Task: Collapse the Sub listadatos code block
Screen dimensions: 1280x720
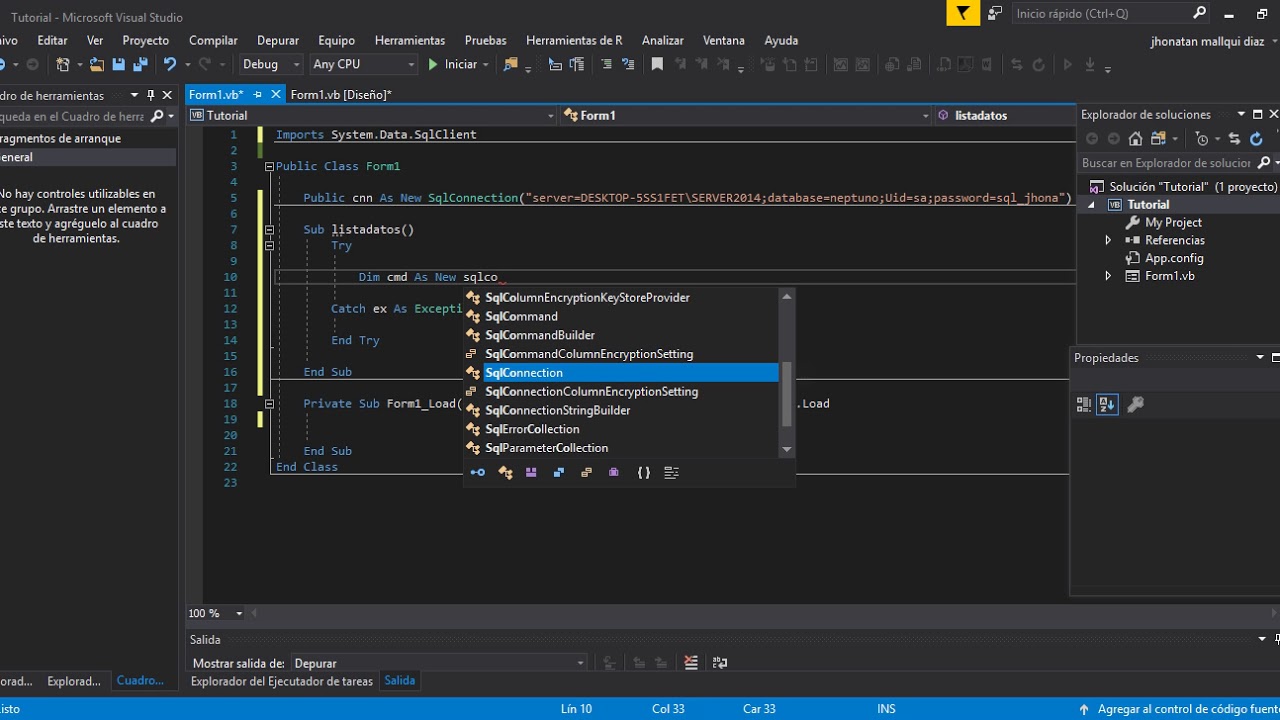Action: point(269,230)
